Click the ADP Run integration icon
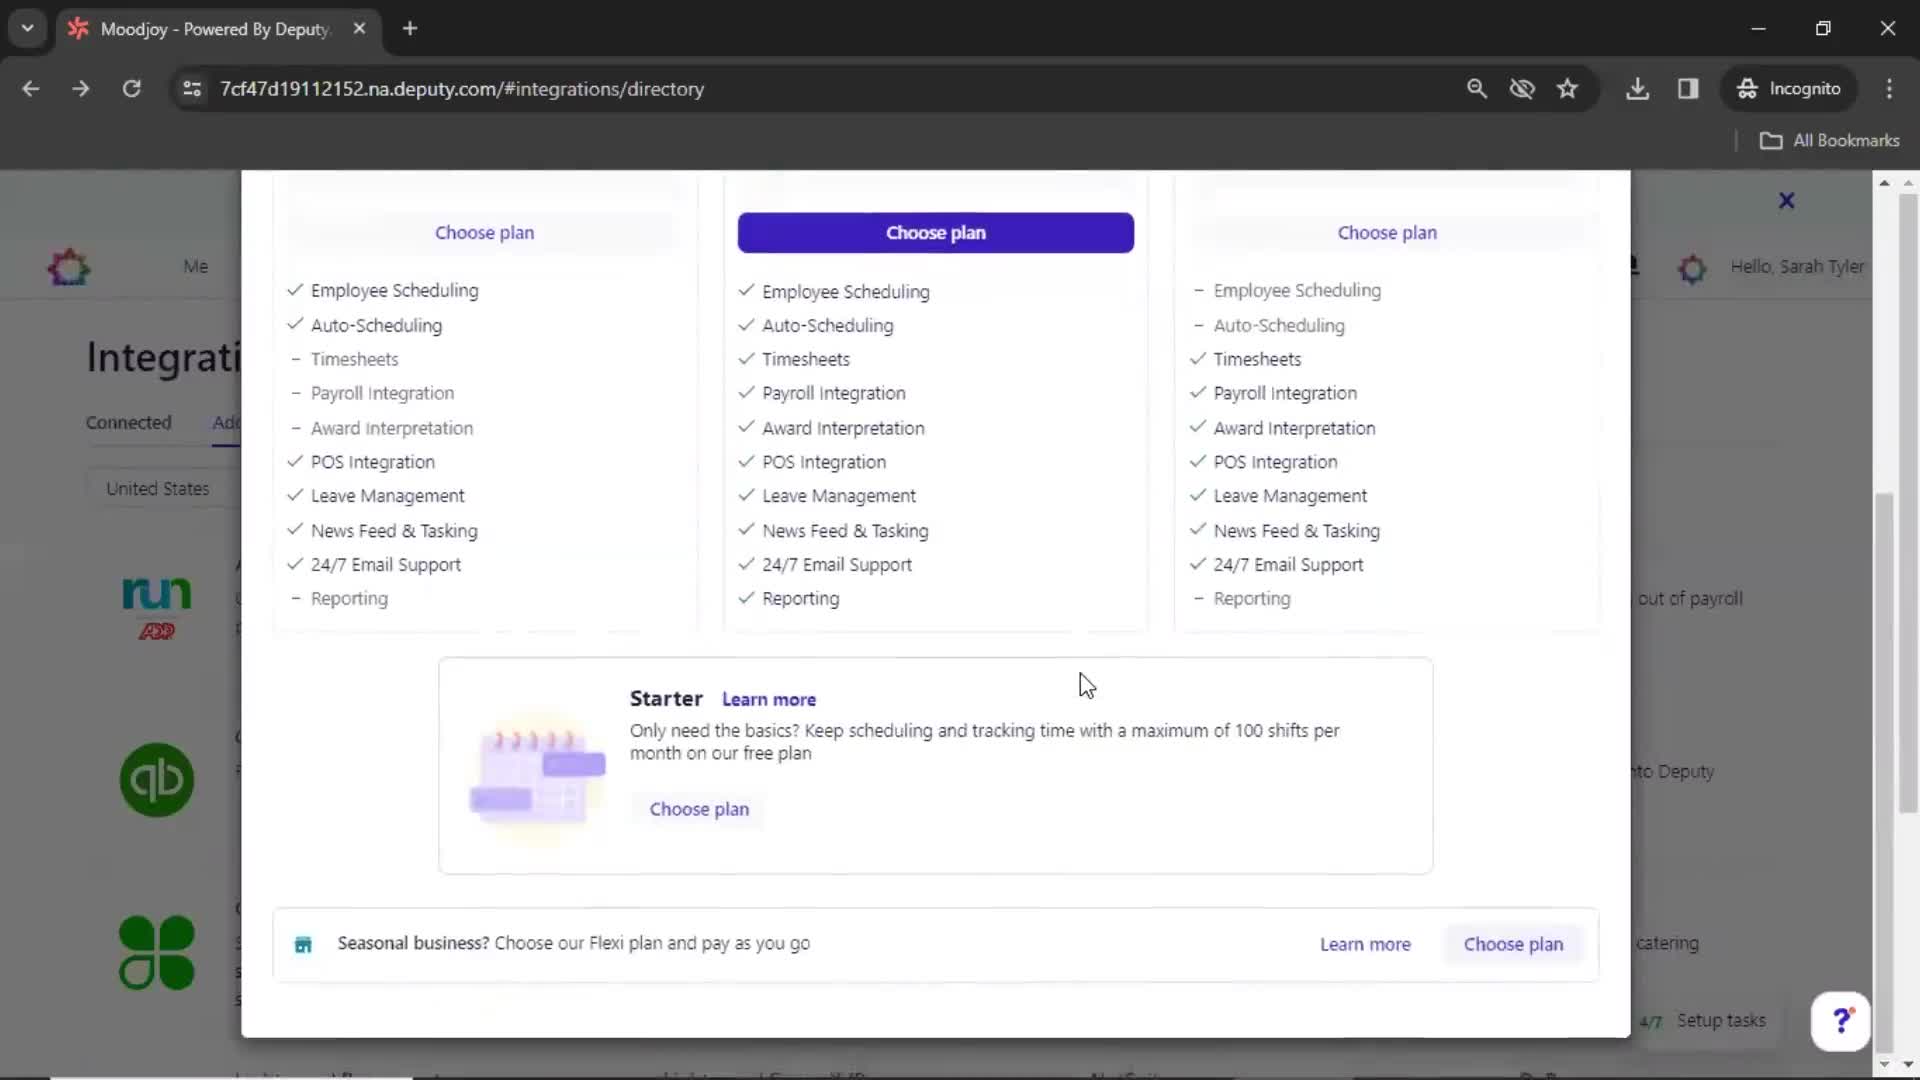Viewport: 1920px width, 1080px height. click(156, 607)
